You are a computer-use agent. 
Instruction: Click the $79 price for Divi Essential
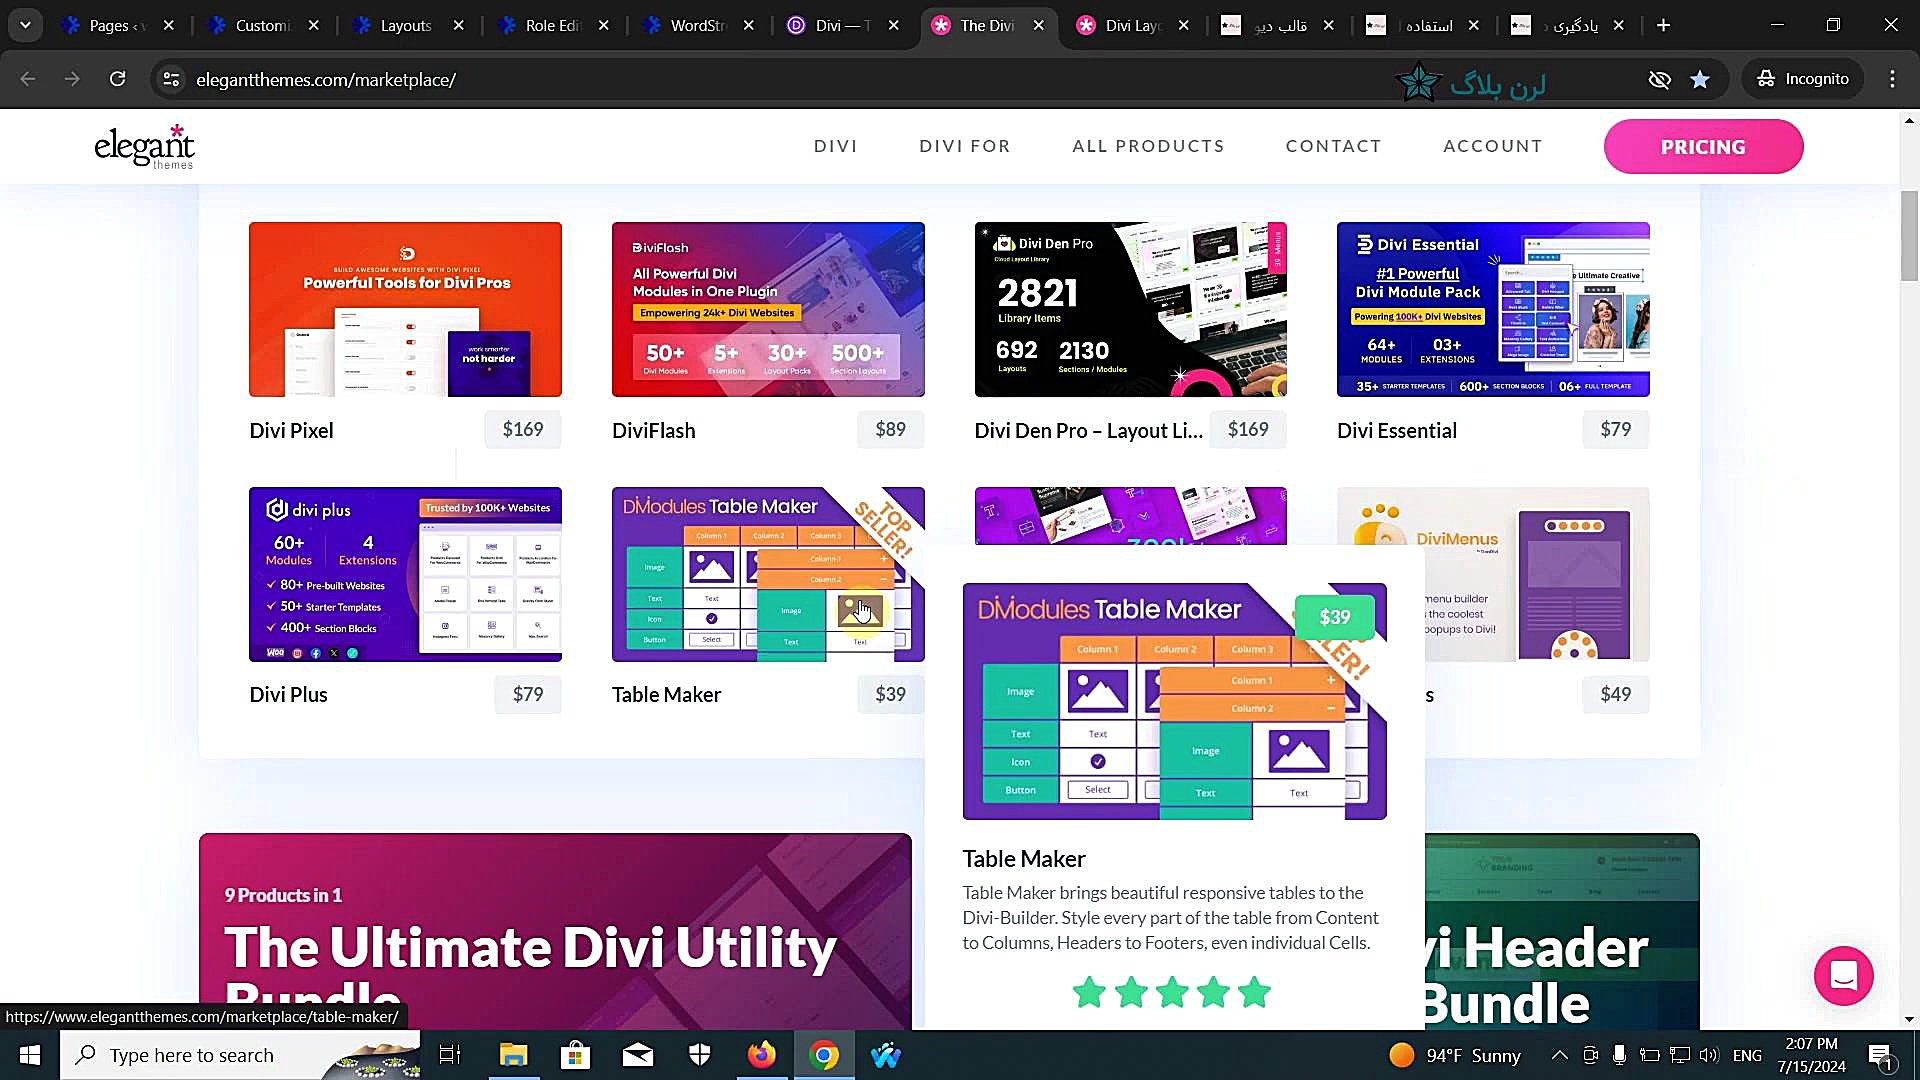click(1615, 429)
